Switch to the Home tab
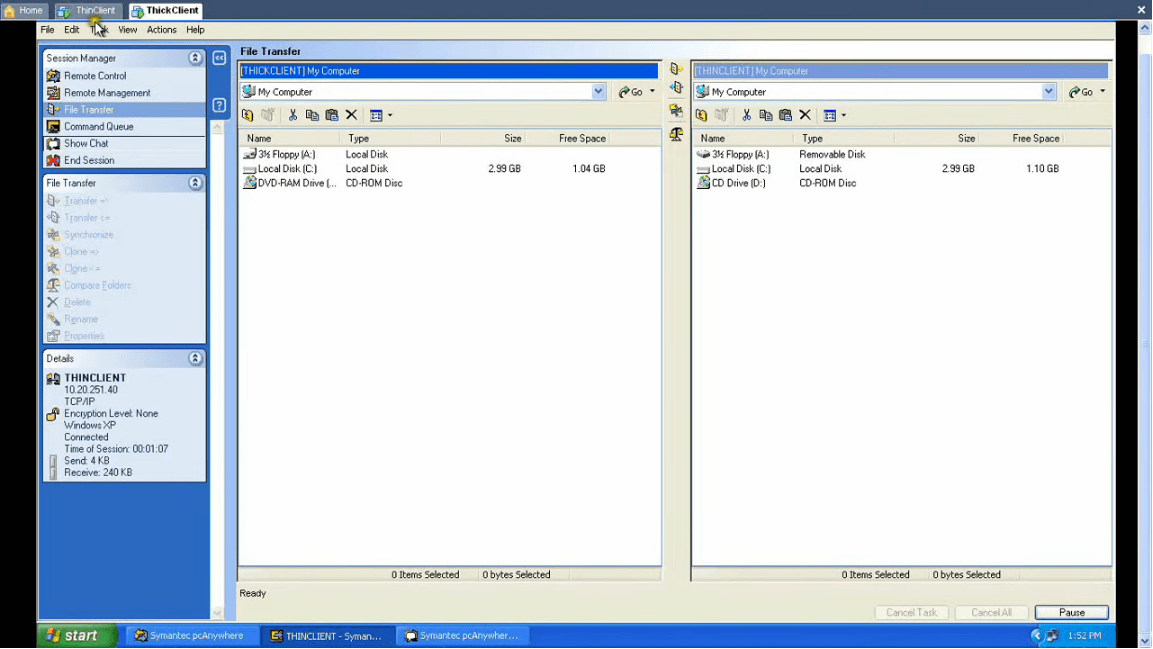 tap(24, 10)
